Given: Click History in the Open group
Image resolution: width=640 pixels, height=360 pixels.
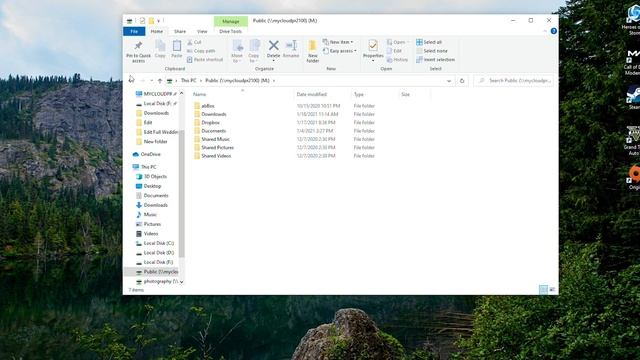Looking at the screenshot, I should click(397, 60).
